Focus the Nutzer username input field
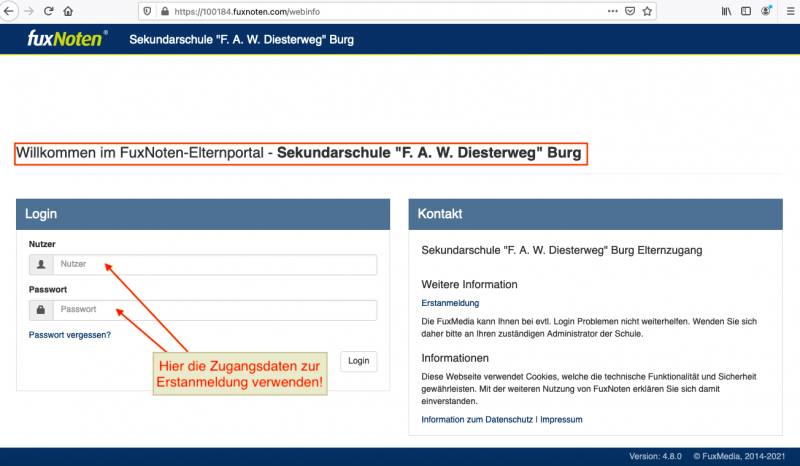Viewport: 800px width, 466px height. pos(215,264)
